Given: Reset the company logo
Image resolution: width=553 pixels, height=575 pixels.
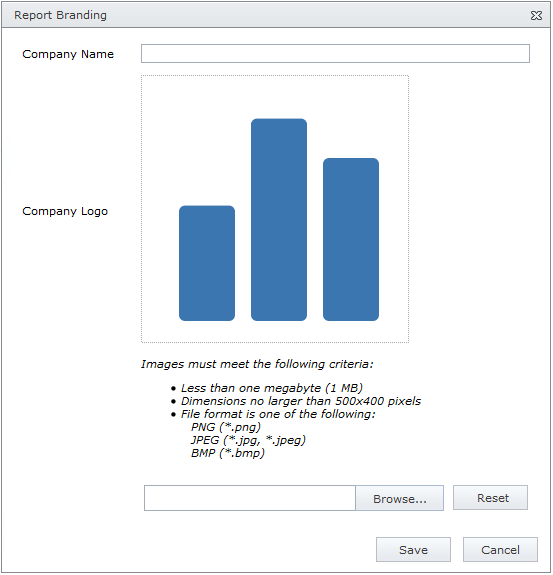Looking at the screenshot, I should pos(491,498).
